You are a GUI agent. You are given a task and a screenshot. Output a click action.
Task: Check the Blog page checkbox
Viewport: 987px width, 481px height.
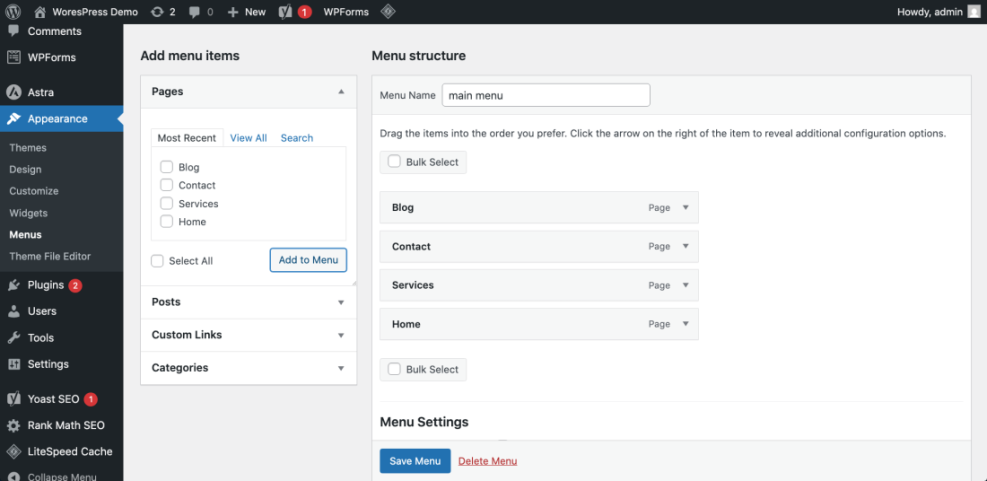pyautogui.click(x=166, y=167)
